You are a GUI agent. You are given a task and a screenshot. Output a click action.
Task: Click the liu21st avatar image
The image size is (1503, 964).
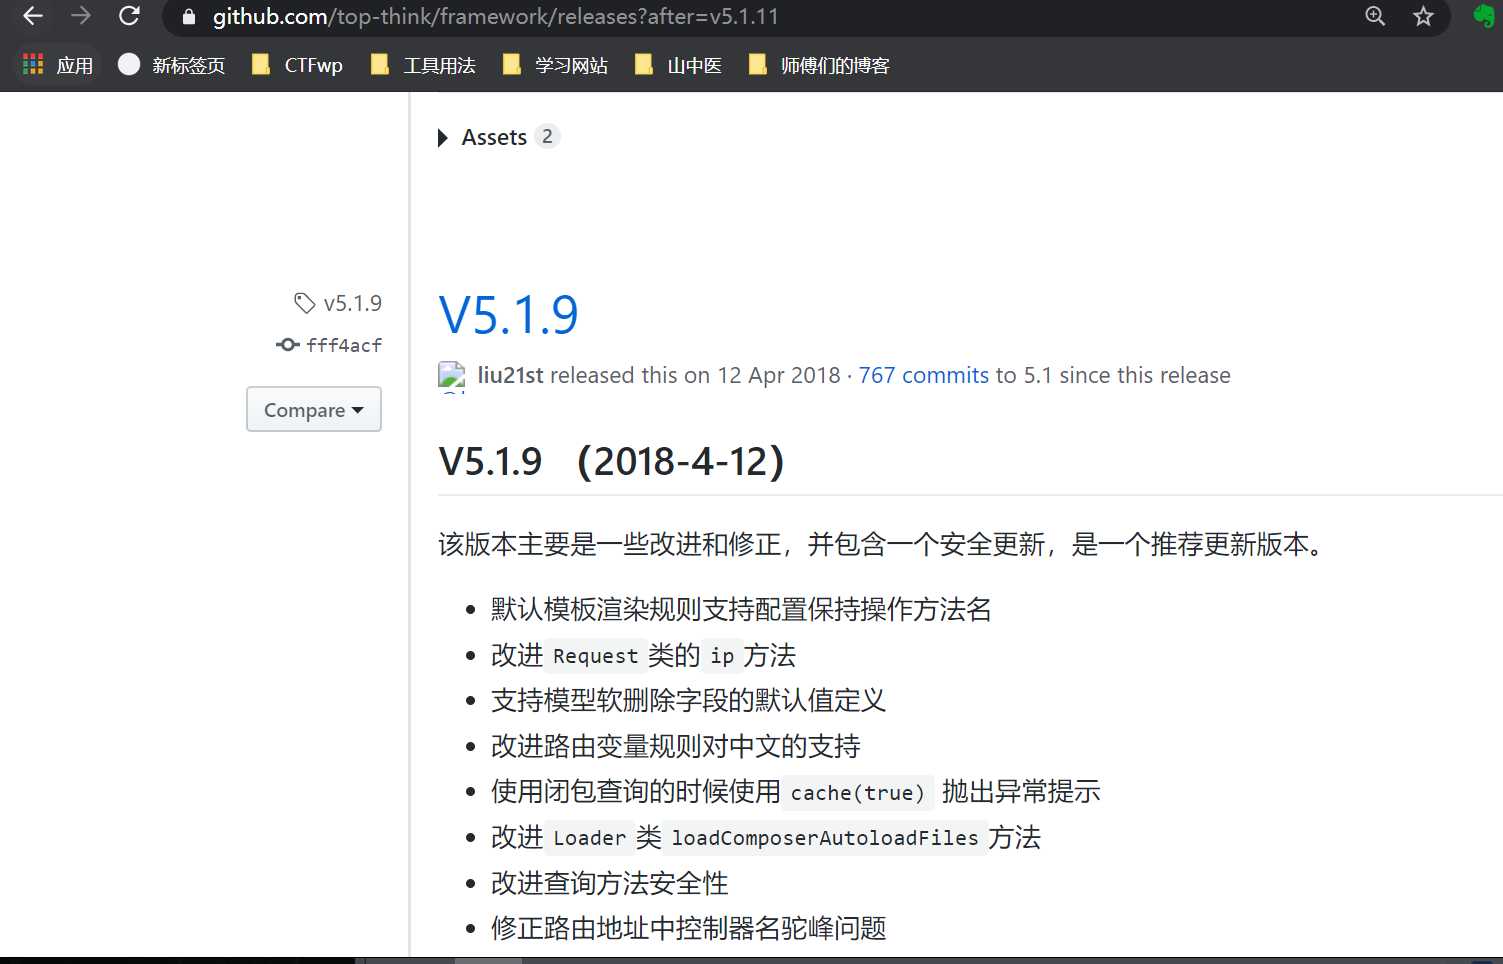(x=452, y=376)
